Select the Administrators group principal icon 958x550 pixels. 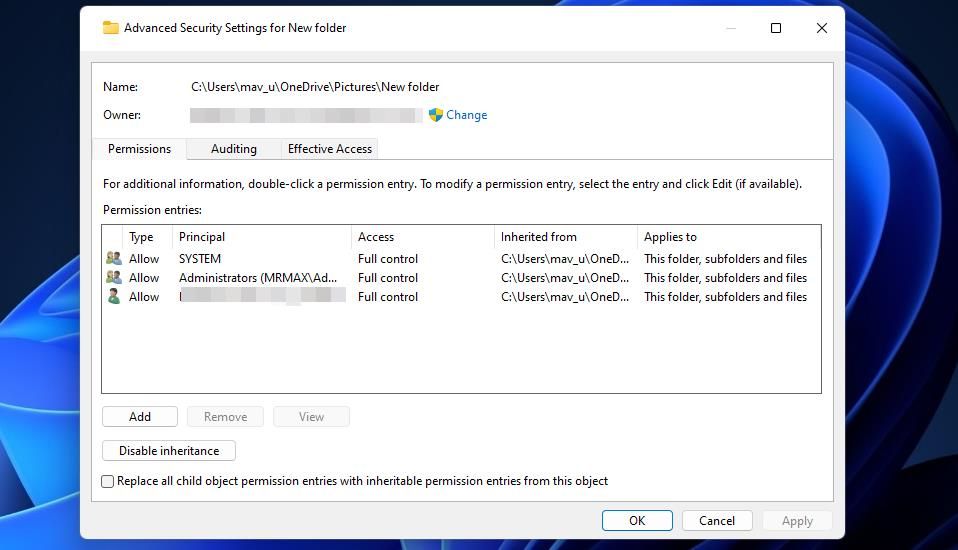pos(114,278)
